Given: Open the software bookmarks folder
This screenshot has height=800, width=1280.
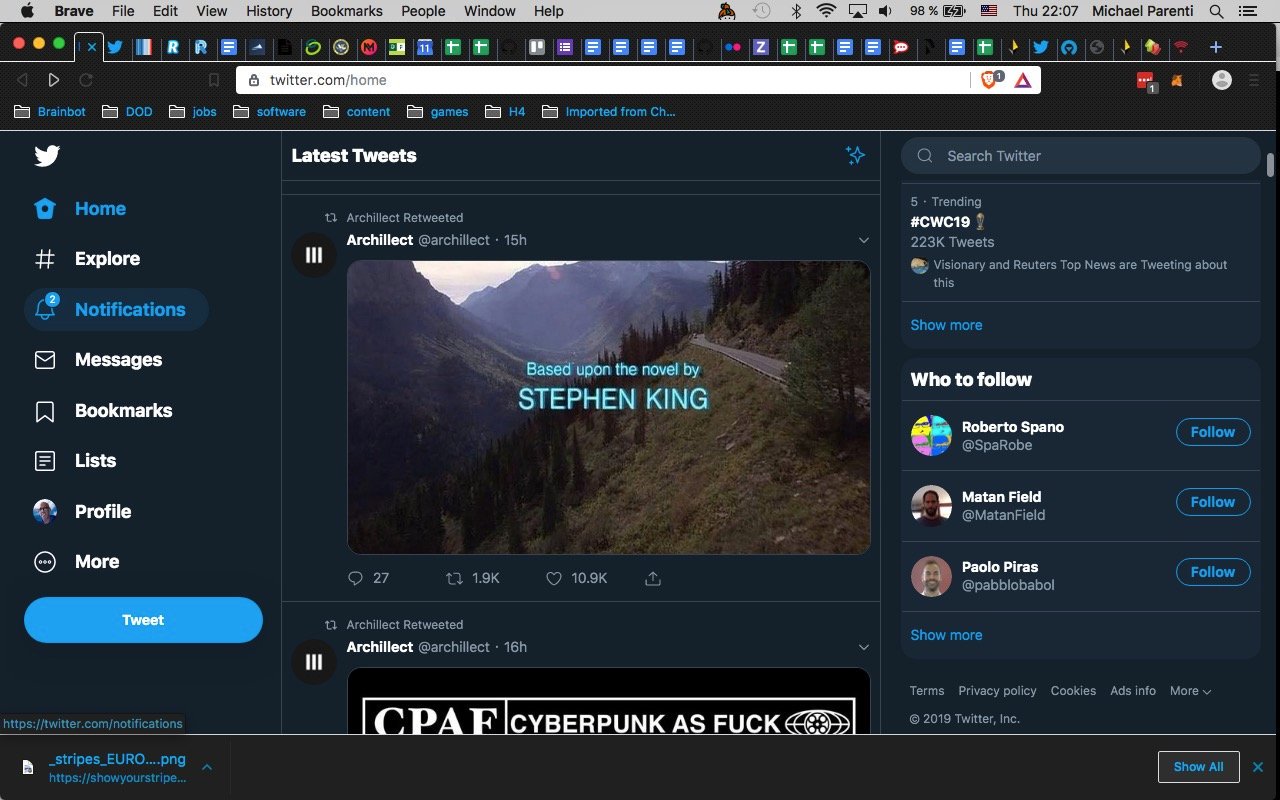Looking at the screenshot, I should (269, 112).
